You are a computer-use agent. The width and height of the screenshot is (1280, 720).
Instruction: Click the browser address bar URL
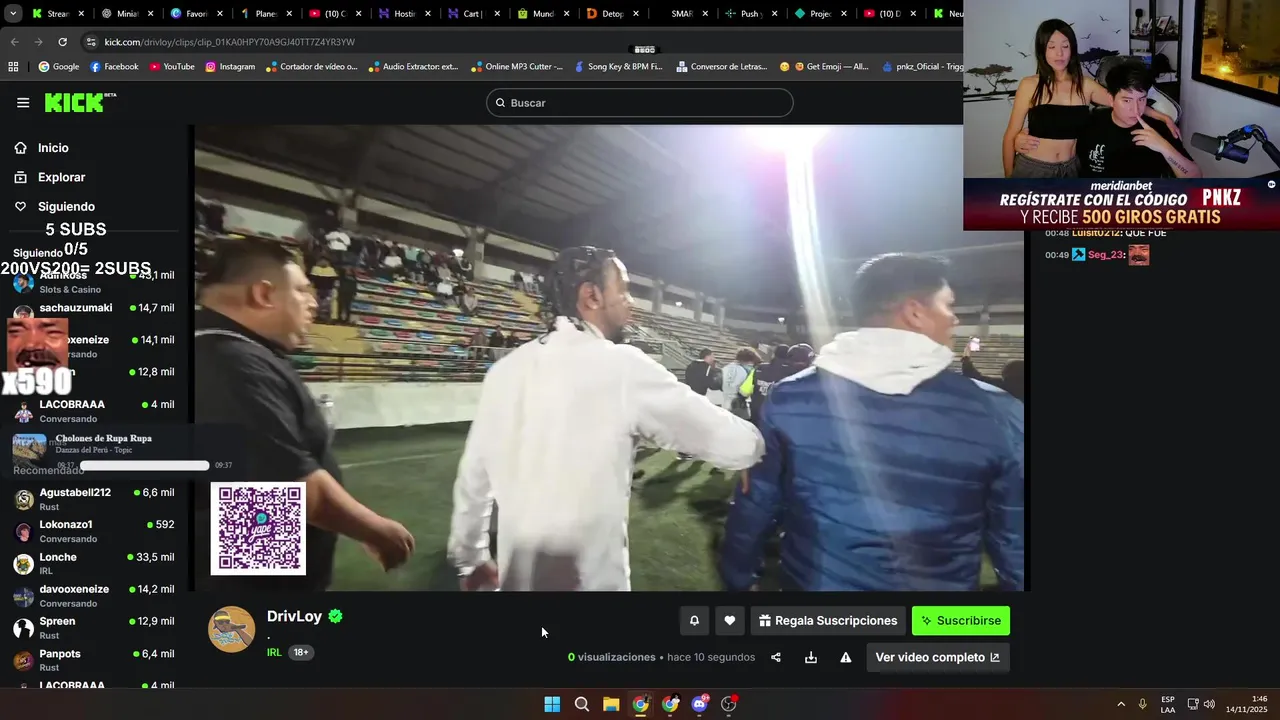pos(230,42)
